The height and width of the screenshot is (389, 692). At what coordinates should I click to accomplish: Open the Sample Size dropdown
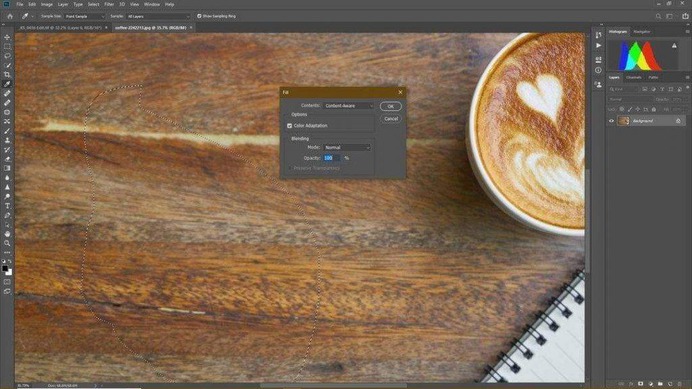pyautogui.click(x=85, y=16)
